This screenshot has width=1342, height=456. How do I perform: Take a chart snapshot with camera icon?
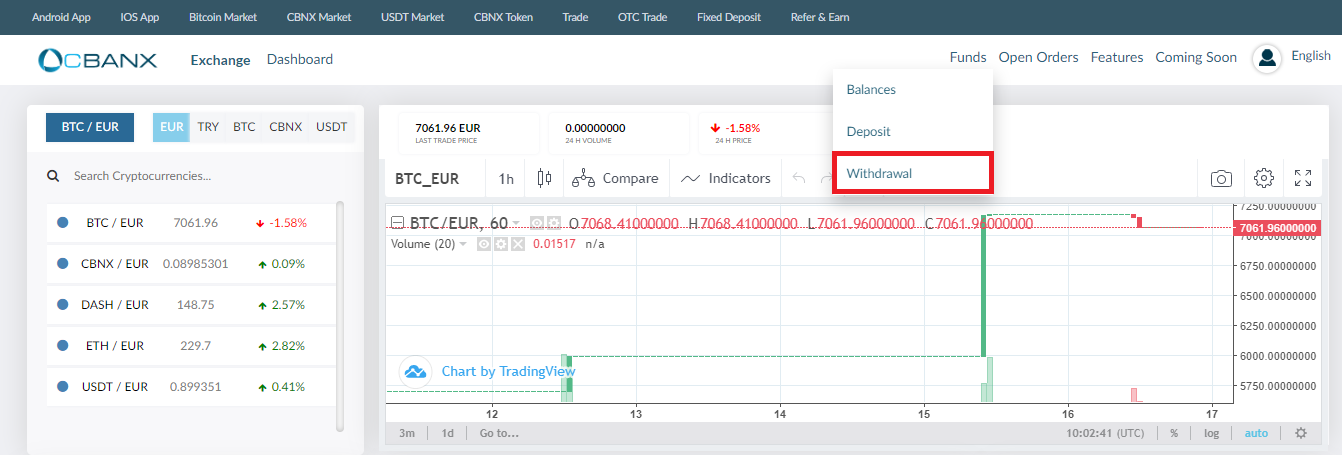tap(1221, 178)
